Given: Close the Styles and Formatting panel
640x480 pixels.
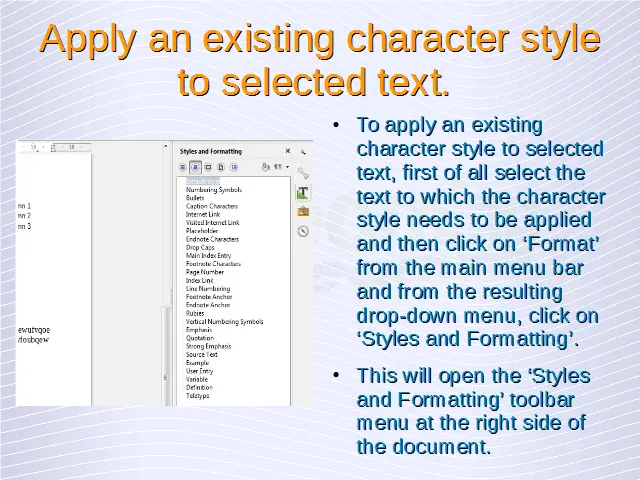Looking at the screenshot, I should coord(288,150).
